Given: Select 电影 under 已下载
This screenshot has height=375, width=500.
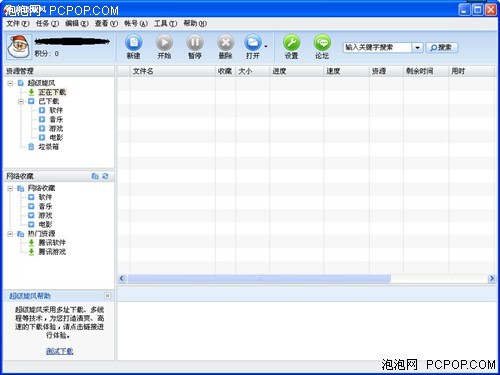Looking at the screenshot, I should click(56, 137).
